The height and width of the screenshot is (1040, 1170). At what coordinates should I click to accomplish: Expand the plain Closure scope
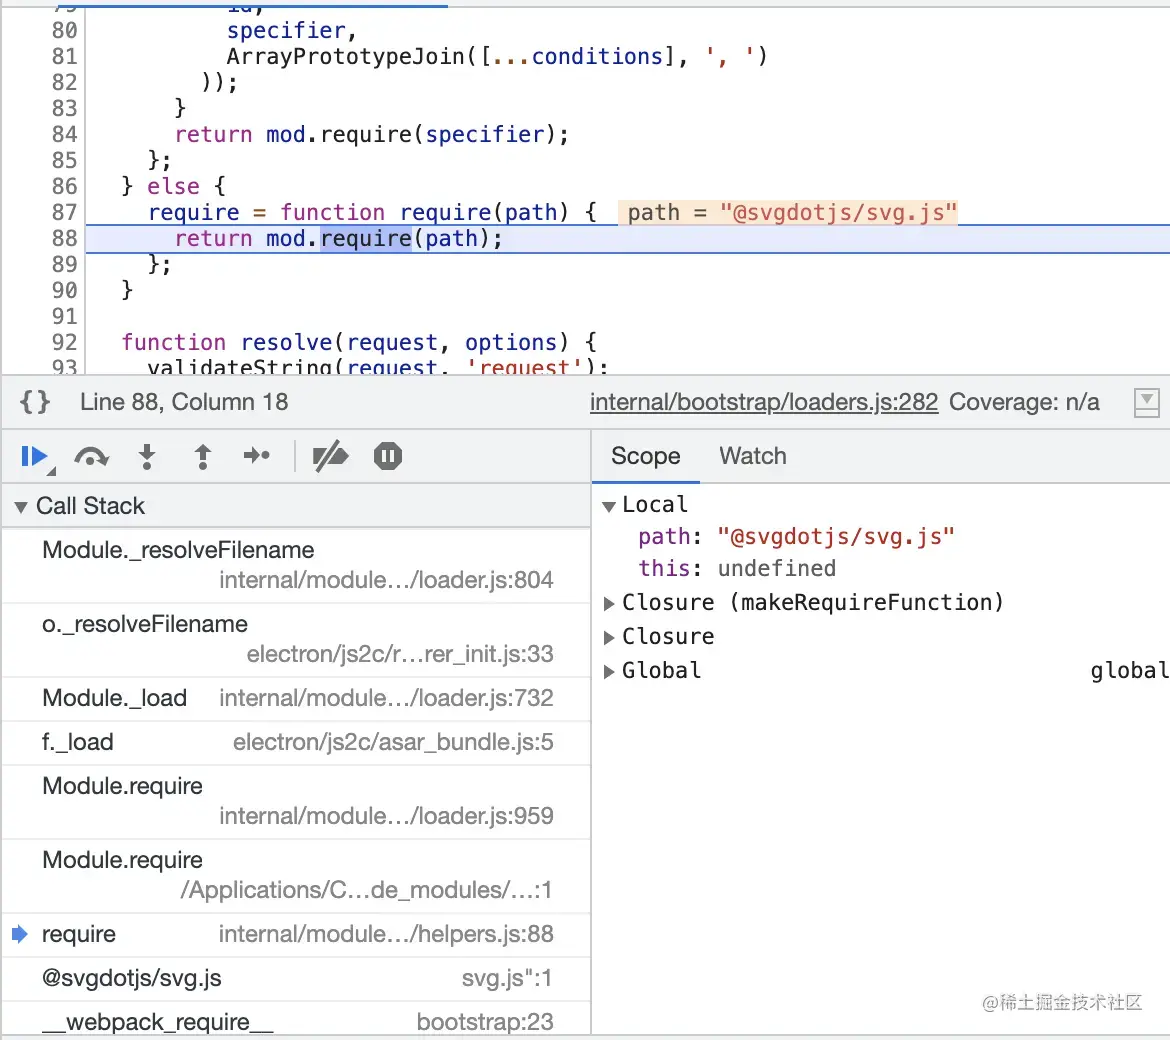coord(609,637)
